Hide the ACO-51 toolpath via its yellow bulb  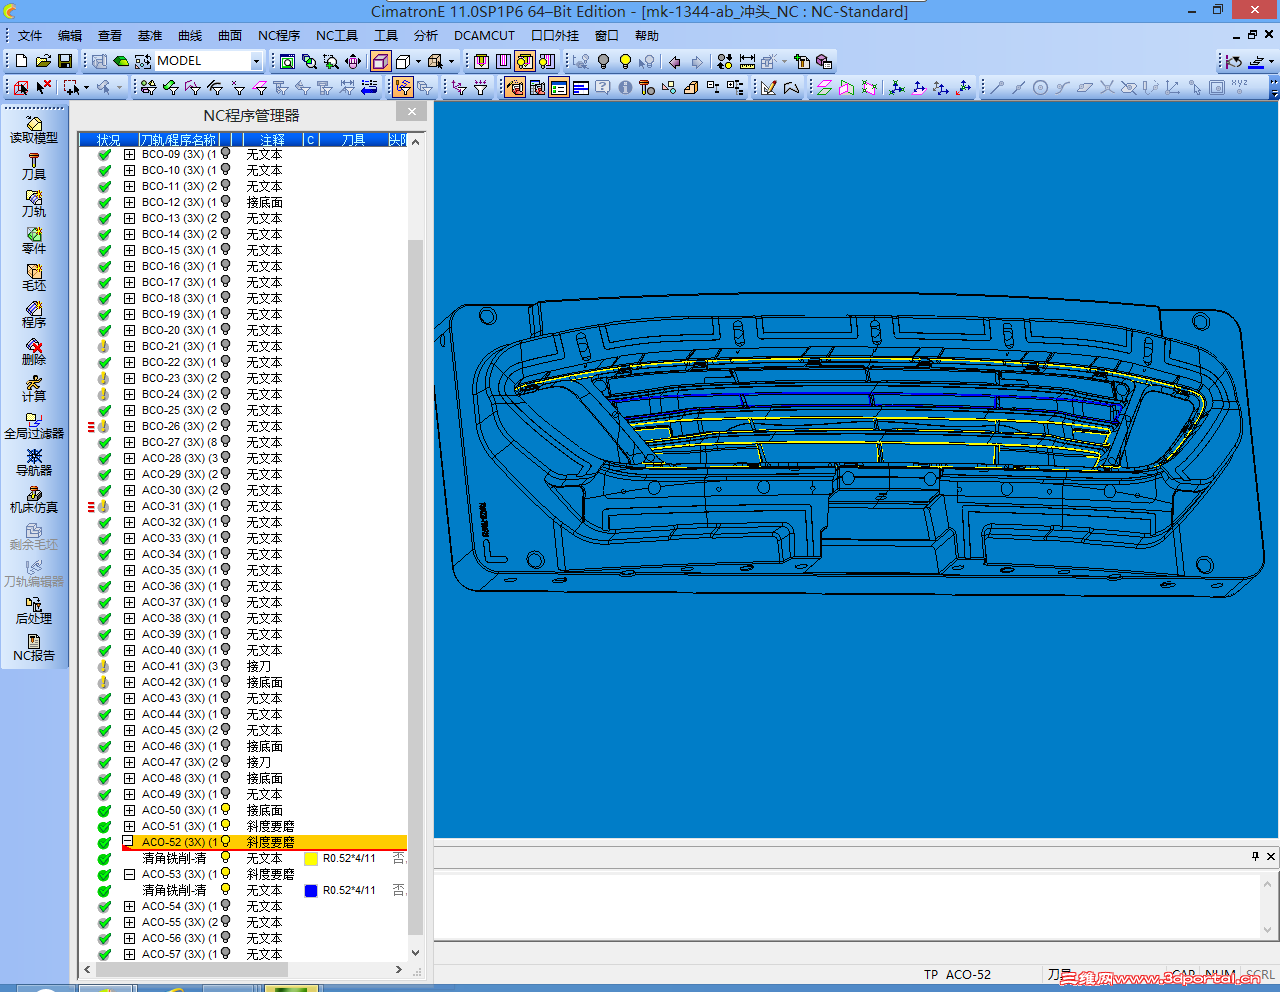226,826
